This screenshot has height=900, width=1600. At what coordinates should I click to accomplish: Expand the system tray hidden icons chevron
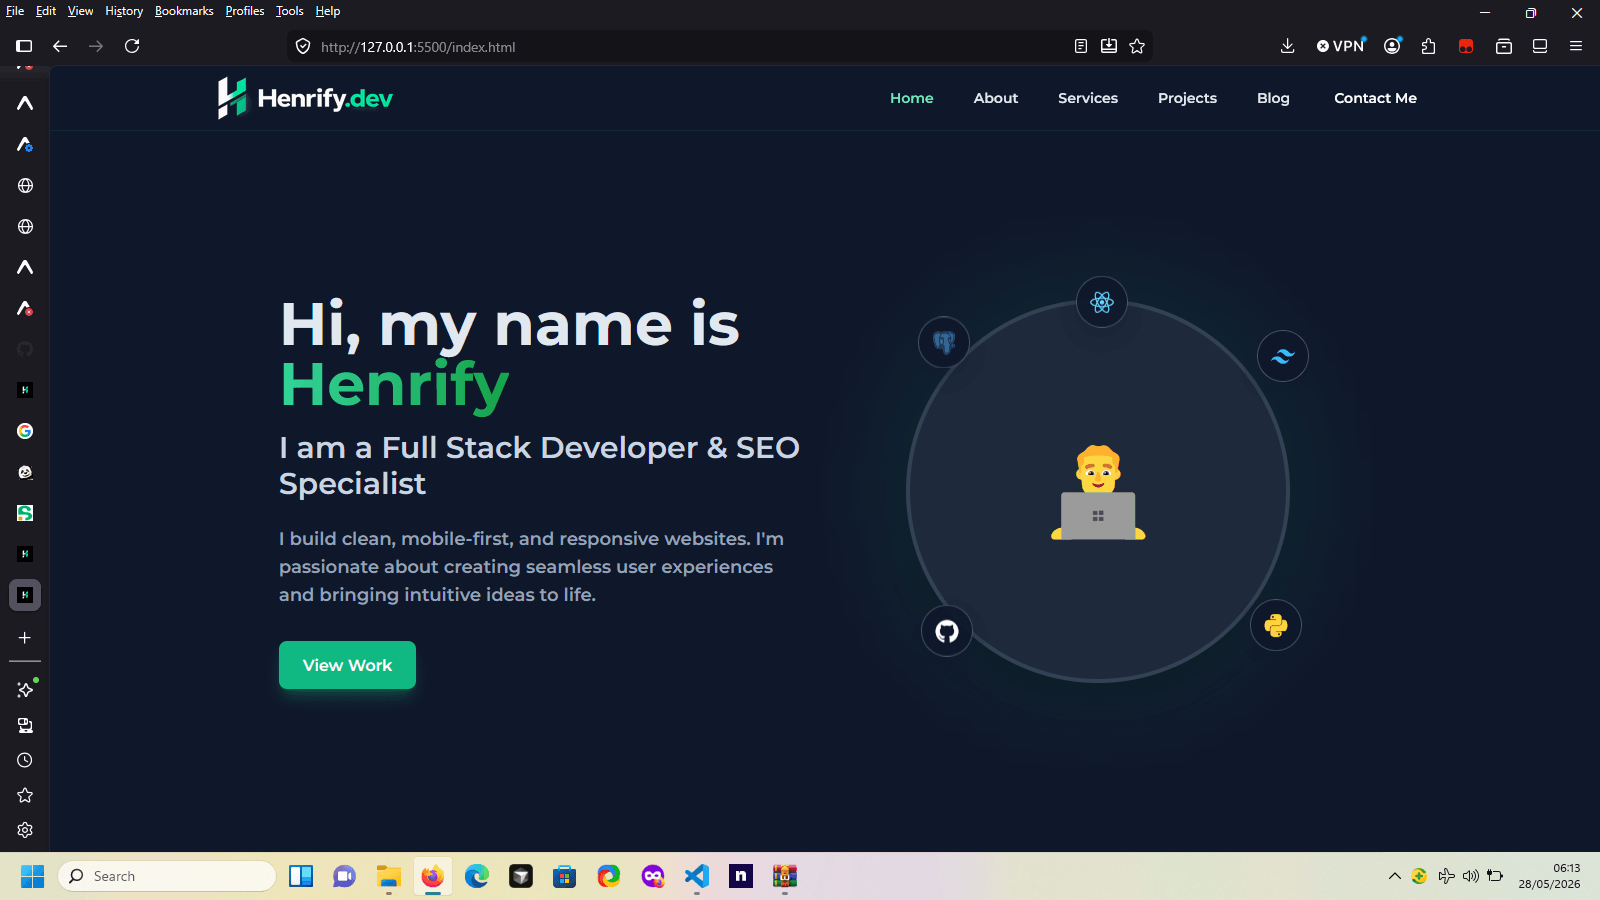pyautogui.click(x=1394, y=876)
